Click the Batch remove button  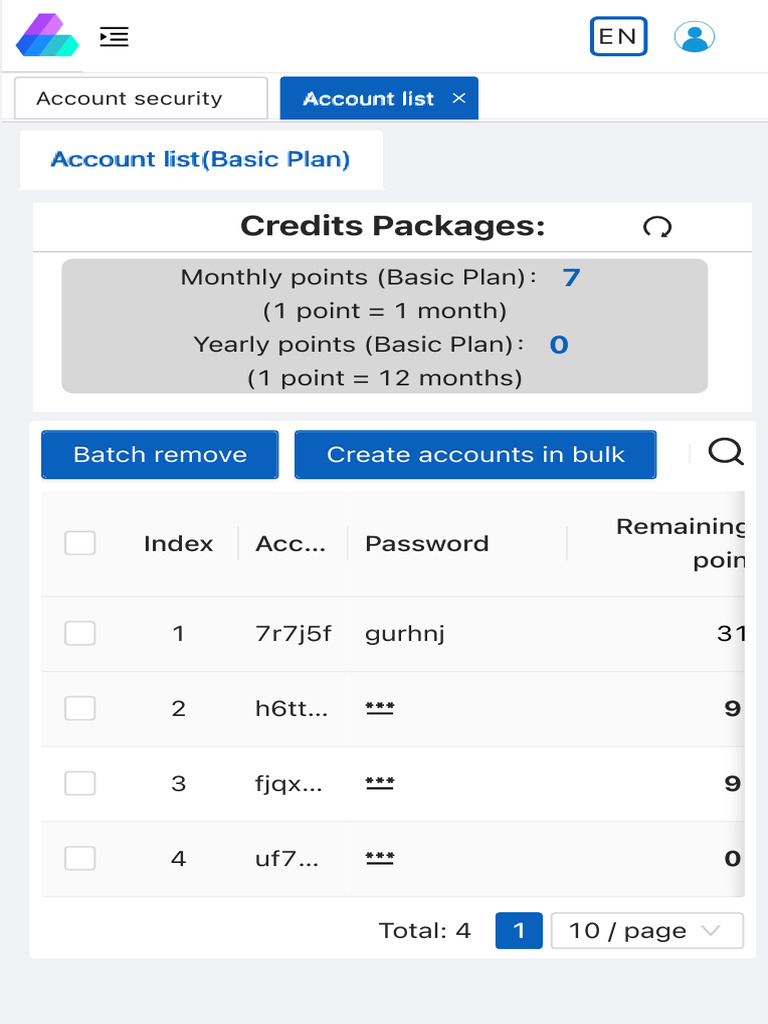(x=160, y=455)
